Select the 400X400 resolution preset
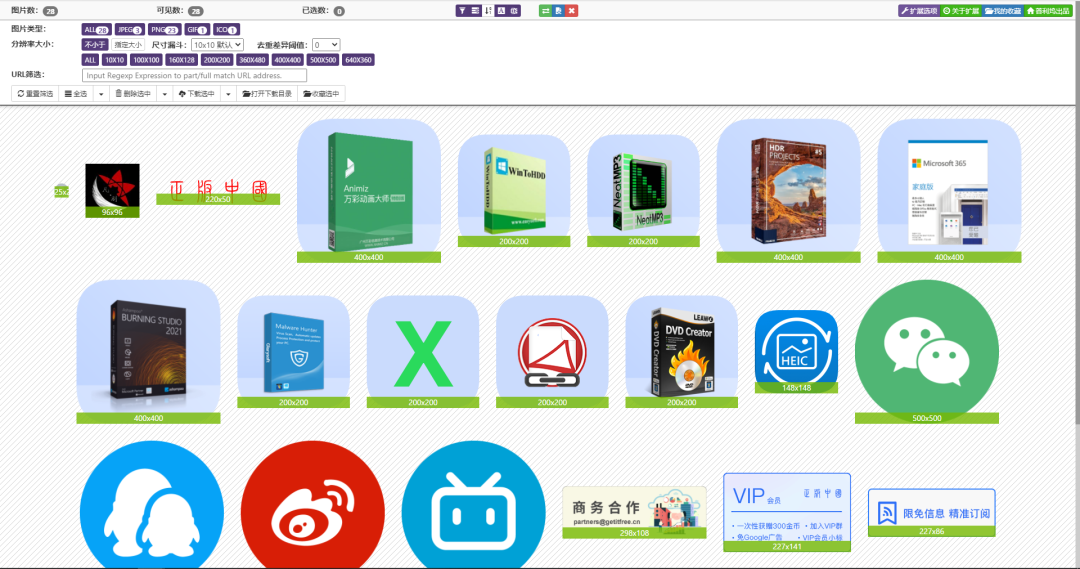Image resolution: width=1080 pixels, height=569 pixels. click(287, 60)
